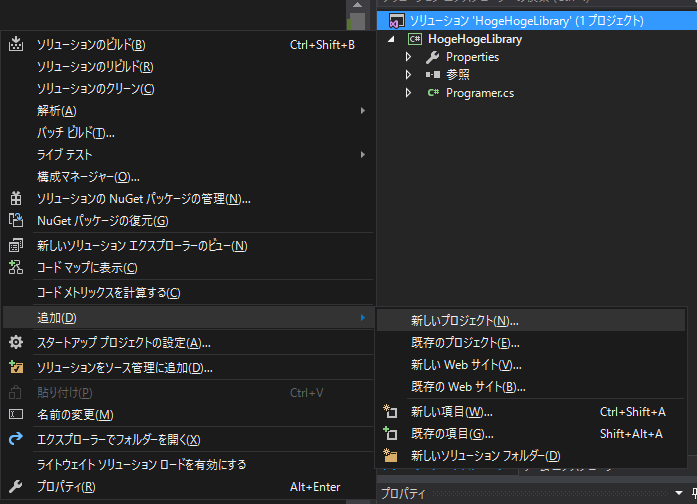
Task: Click the wrench icon beside プロパティ(R)
Action: 16,486
